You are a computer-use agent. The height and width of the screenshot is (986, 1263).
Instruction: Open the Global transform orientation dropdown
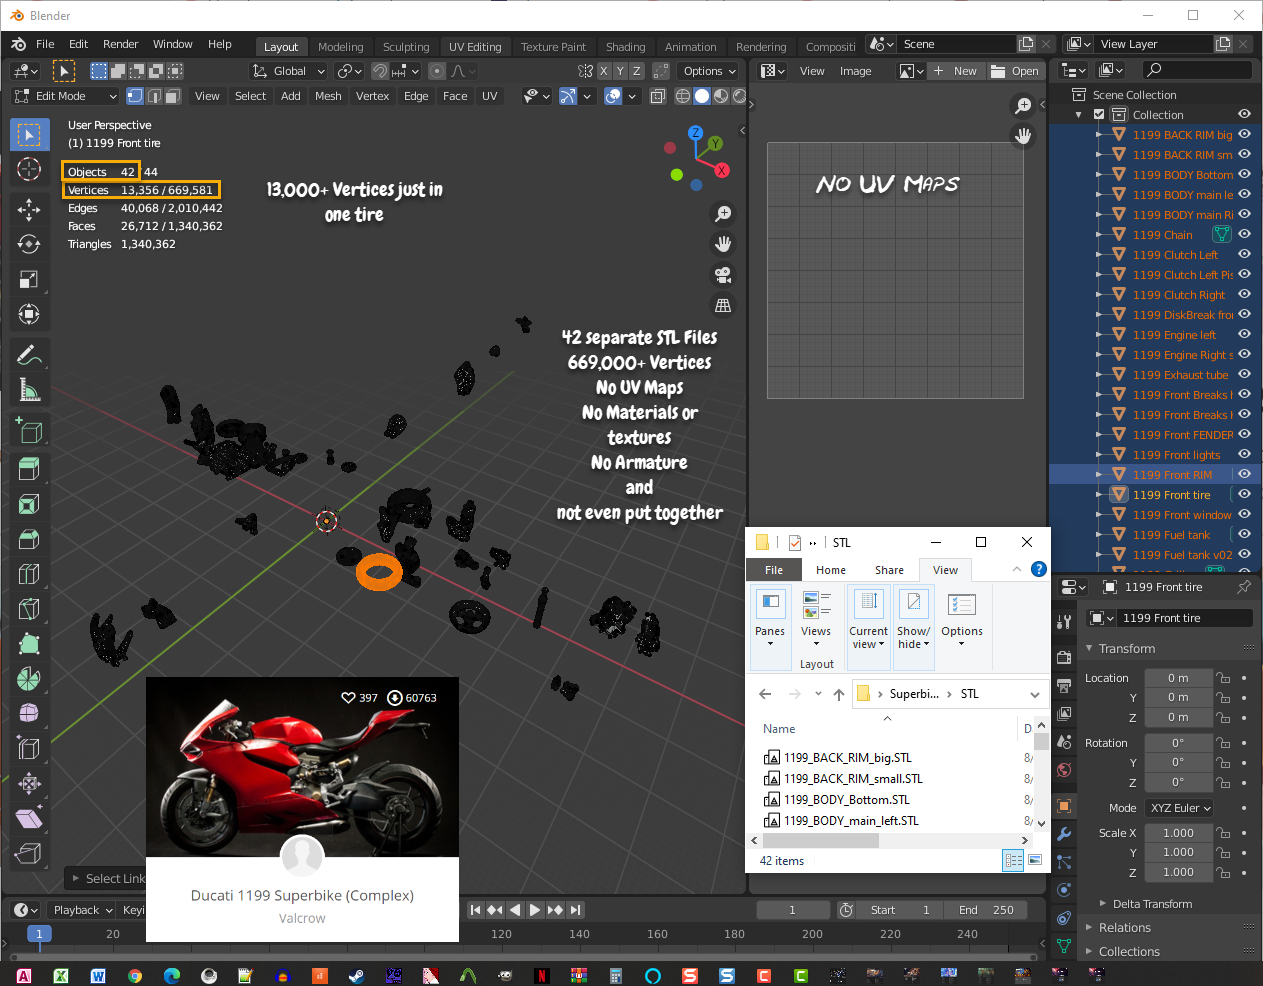point(289,71)
